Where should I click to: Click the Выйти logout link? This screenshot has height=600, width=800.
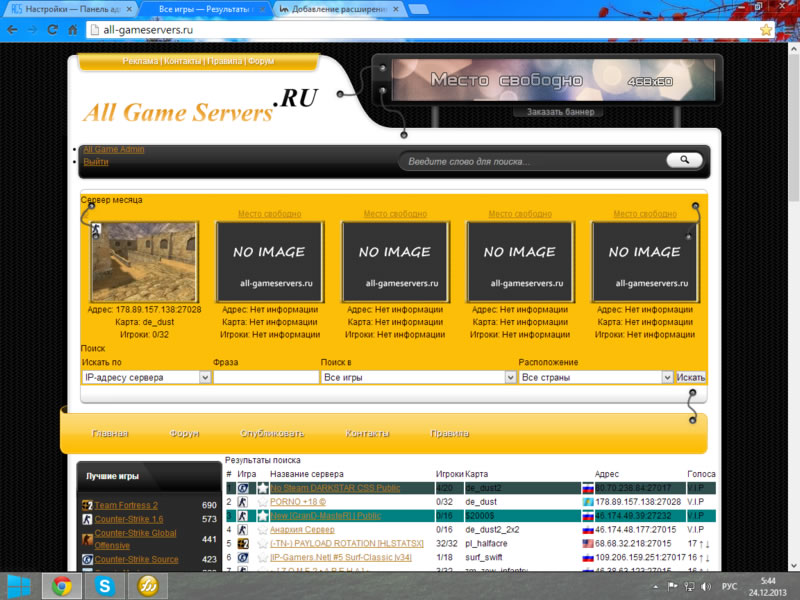[96, 162]
